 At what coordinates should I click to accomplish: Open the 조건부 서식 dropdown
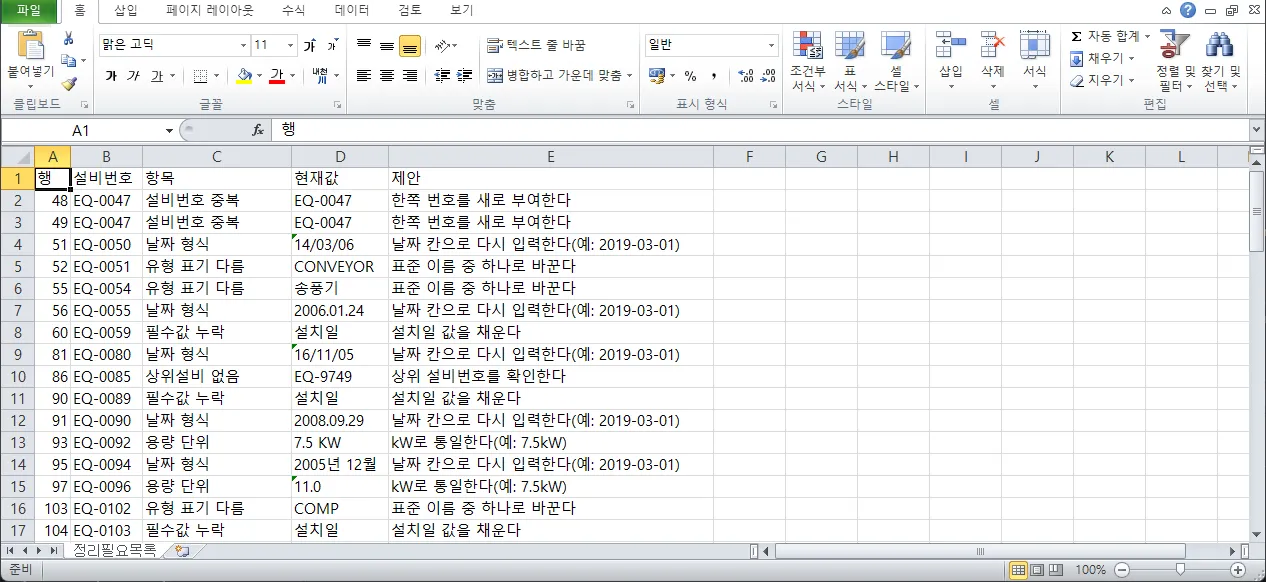[808, 62]
